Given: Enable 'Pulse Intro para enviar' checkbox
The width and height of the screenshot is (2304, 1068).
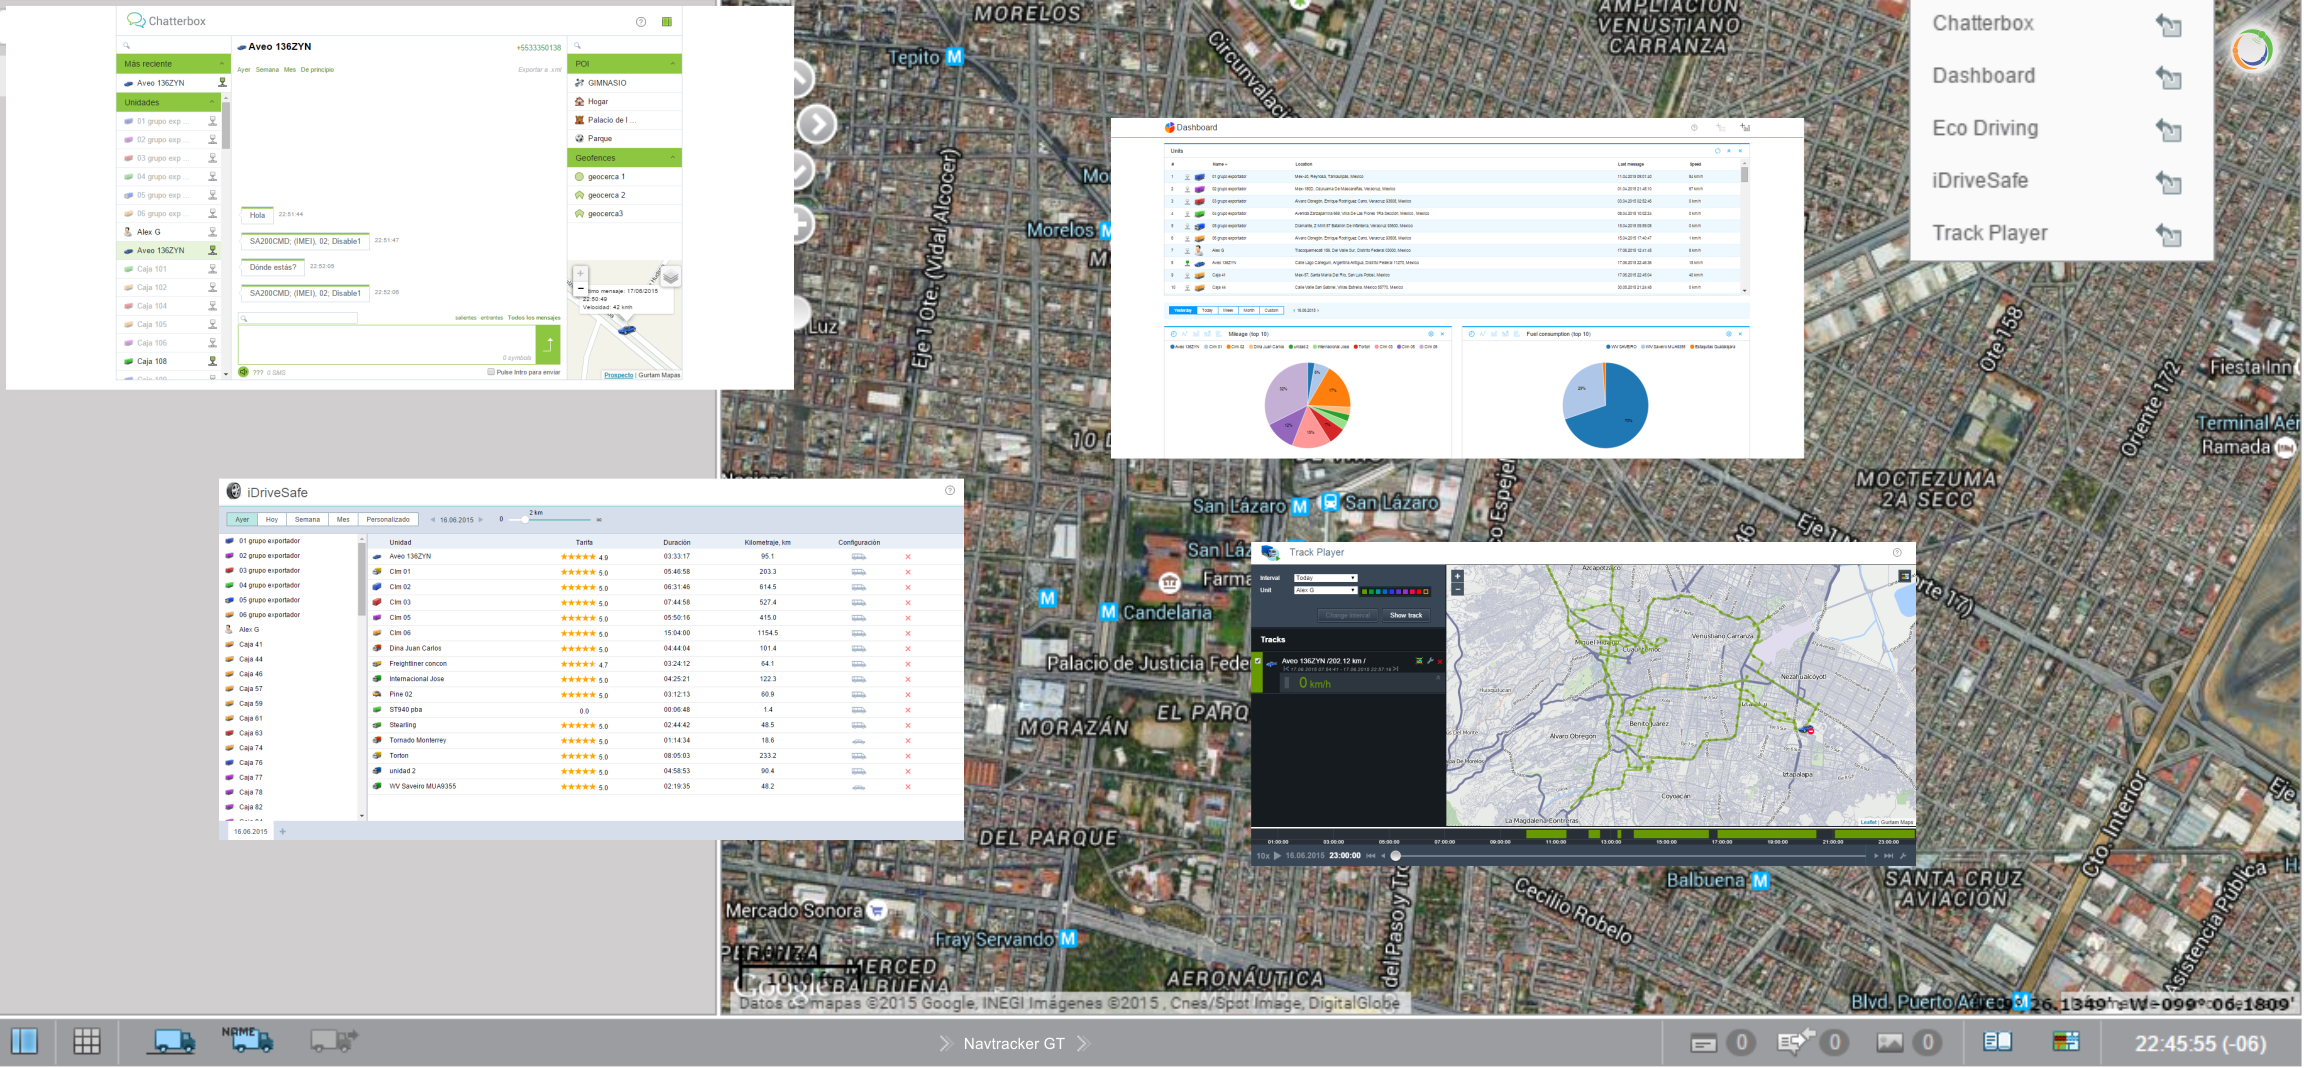Looking at the screenshot, I should pyautogui.click(x=491, y=372).
